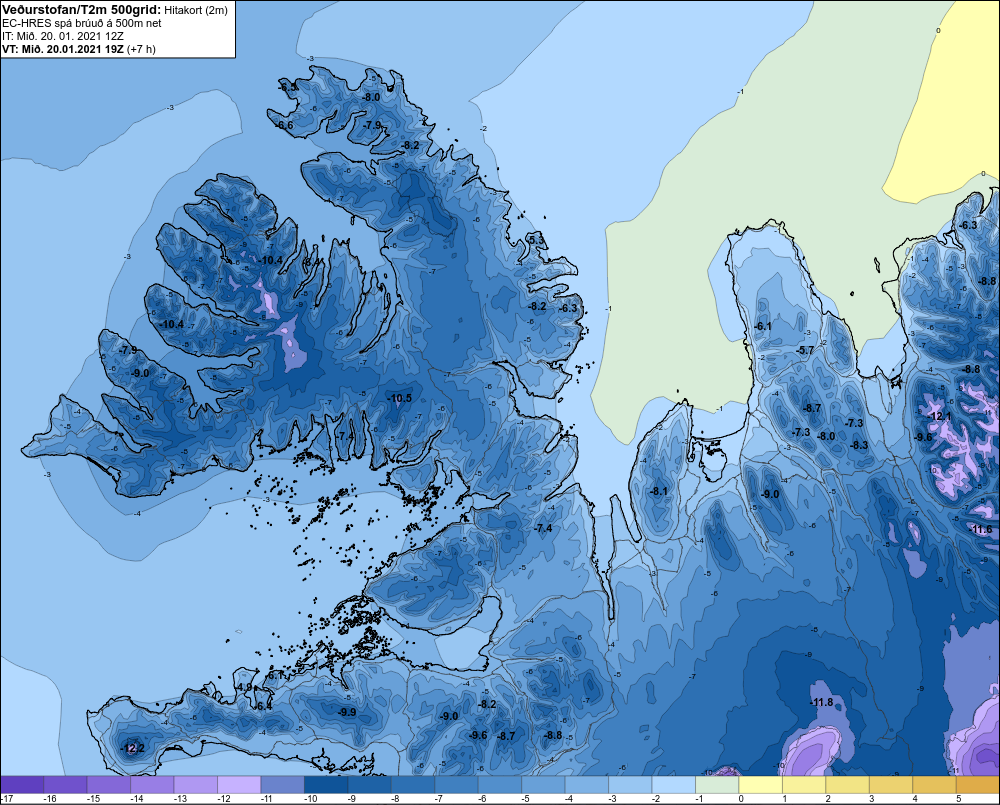Click the legend swatch between 2 and 3
This screenshot has width=1000, height=805.
click(846, 785)
